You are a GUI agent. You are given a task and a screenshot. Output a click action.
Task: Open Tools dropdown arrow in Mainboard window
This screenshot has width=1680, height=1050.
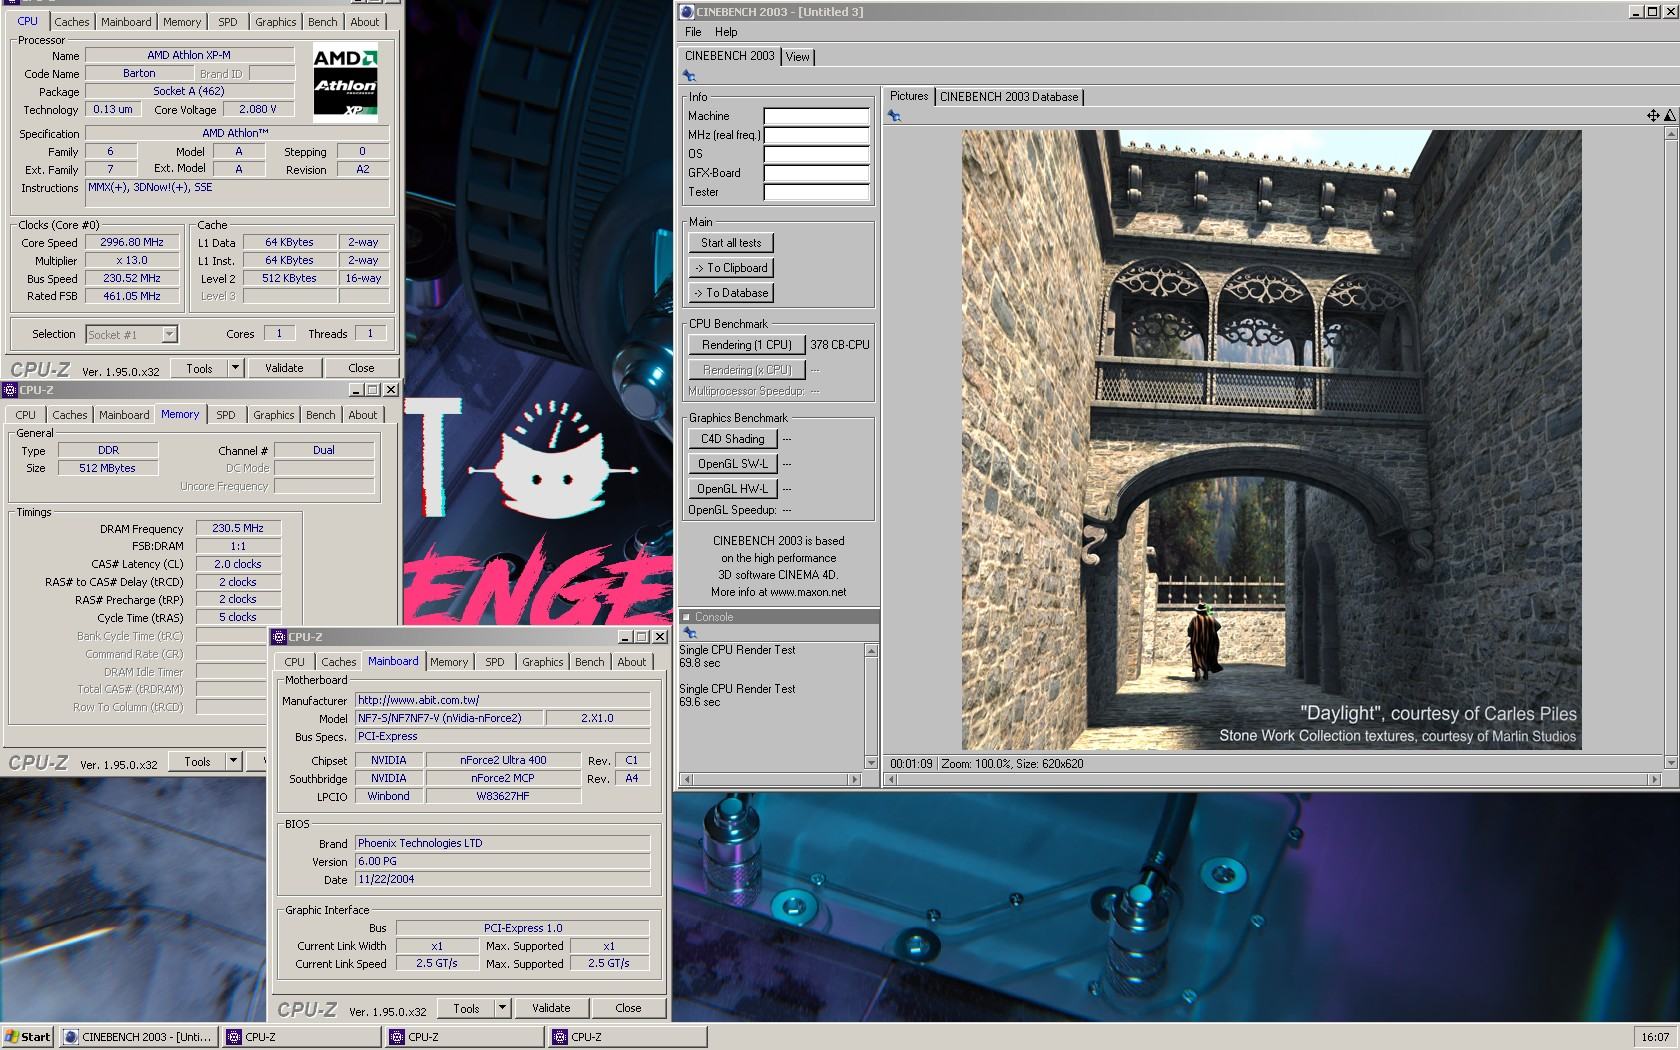(x=502, y=1008)
